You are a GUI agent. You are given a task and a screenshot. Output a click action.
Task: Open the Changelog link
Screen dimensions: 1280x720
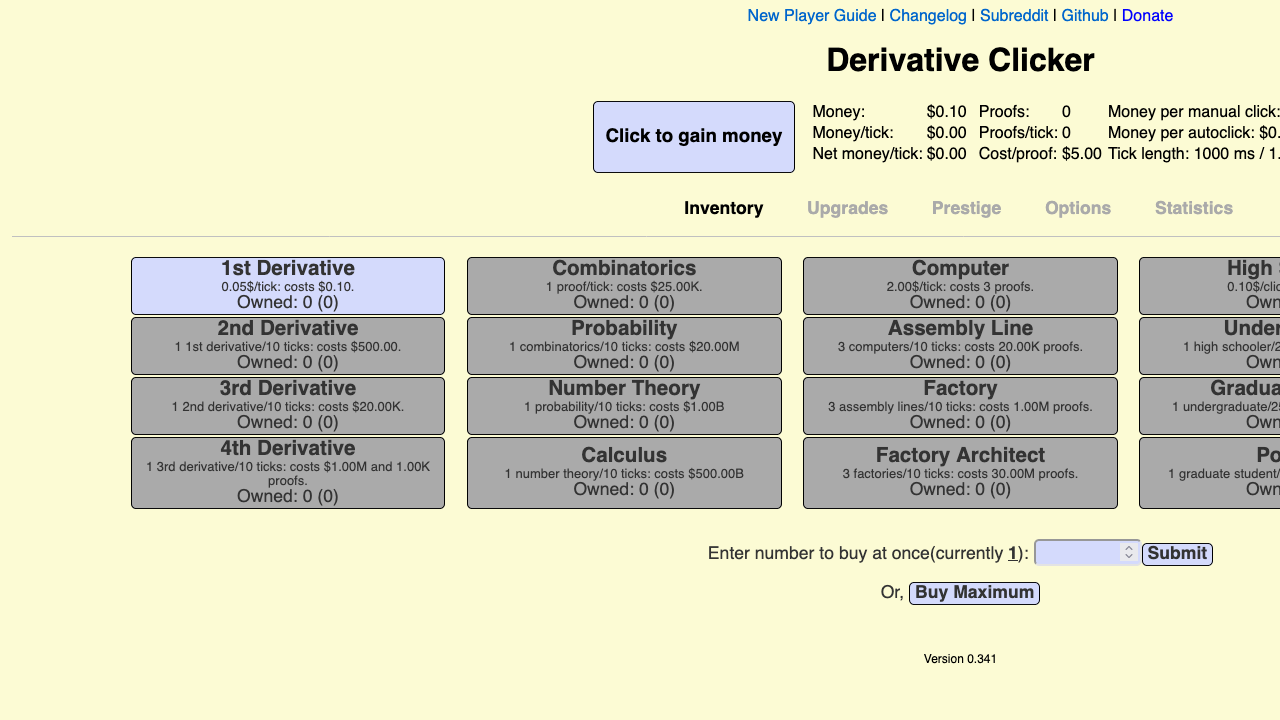(928, 16)
